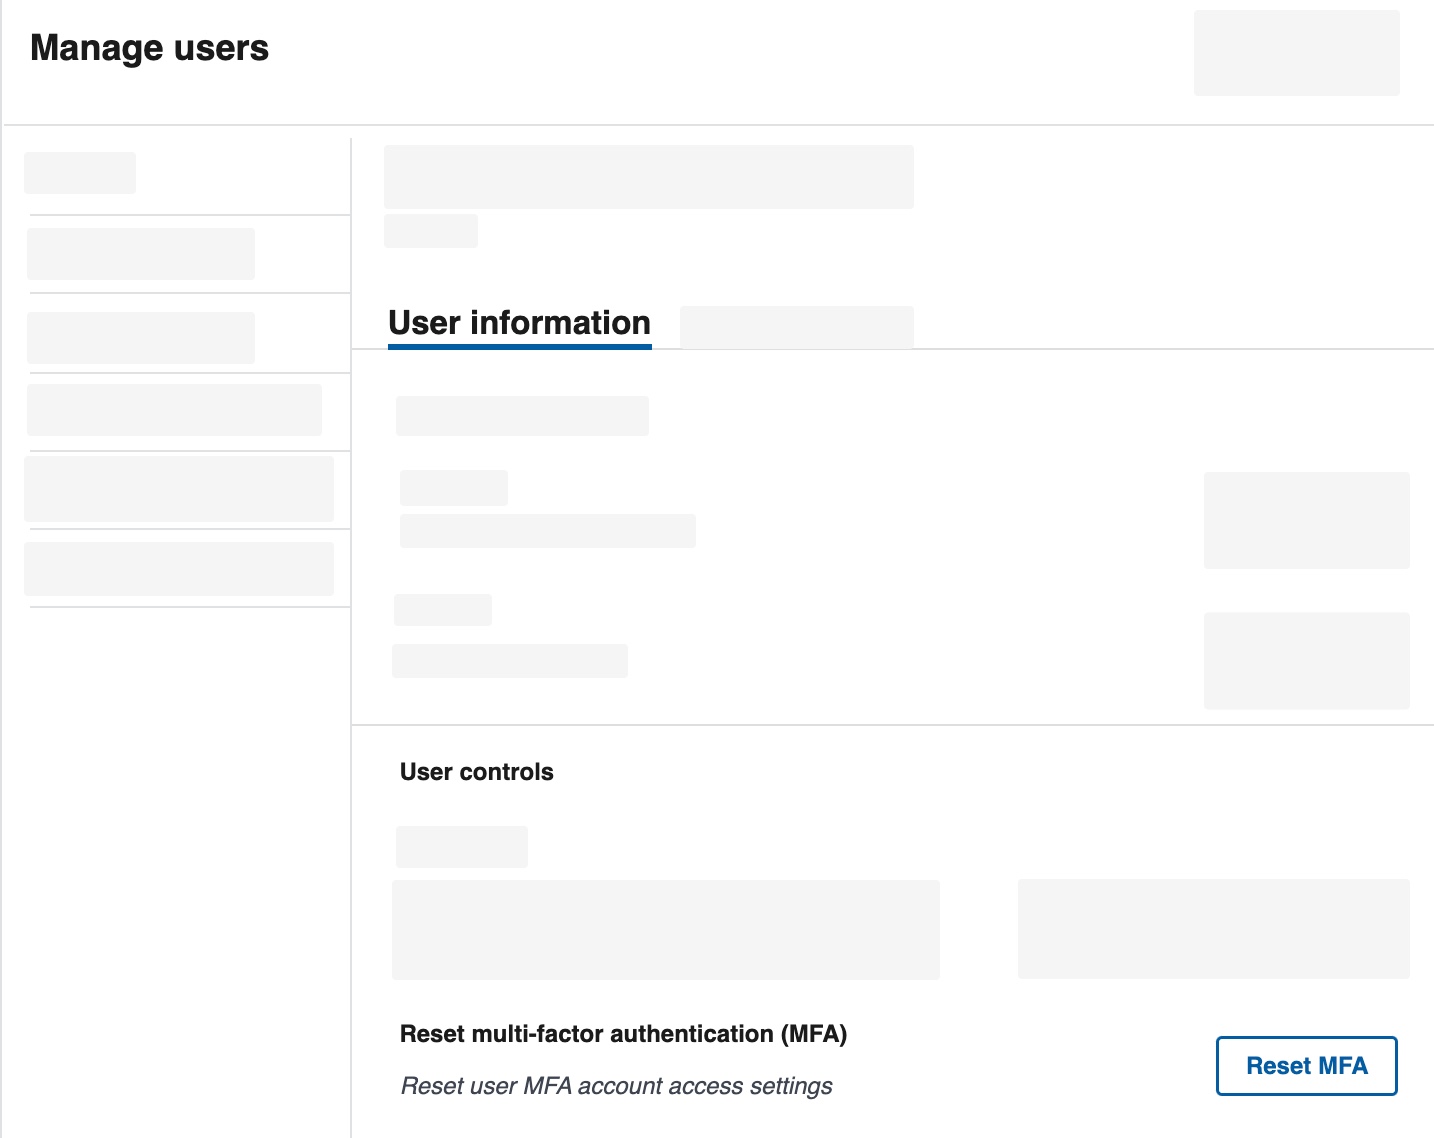Select the fifth sidebar placeholder item
This screenshot has height=1138, width=1434.
pos(179,489)
